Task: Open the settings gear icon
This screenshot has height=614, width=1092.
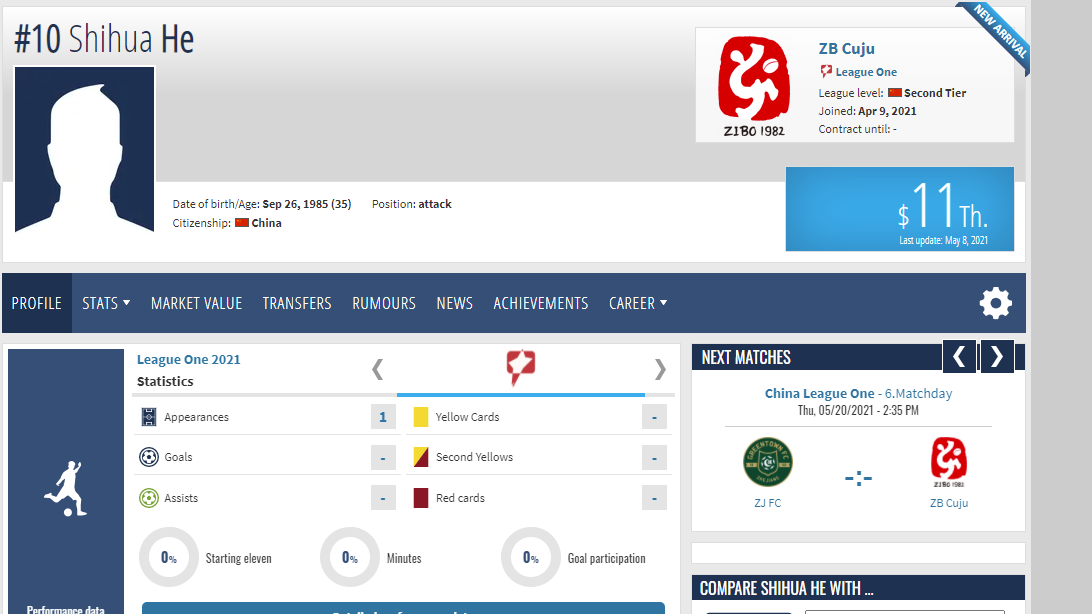Action: coord(995,303)
